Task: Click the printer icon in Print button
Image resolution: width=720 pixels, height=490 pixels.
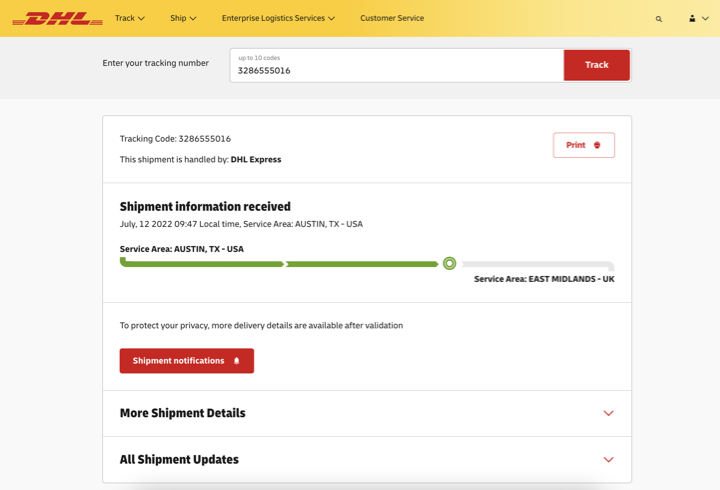Action: click(597, 145)
